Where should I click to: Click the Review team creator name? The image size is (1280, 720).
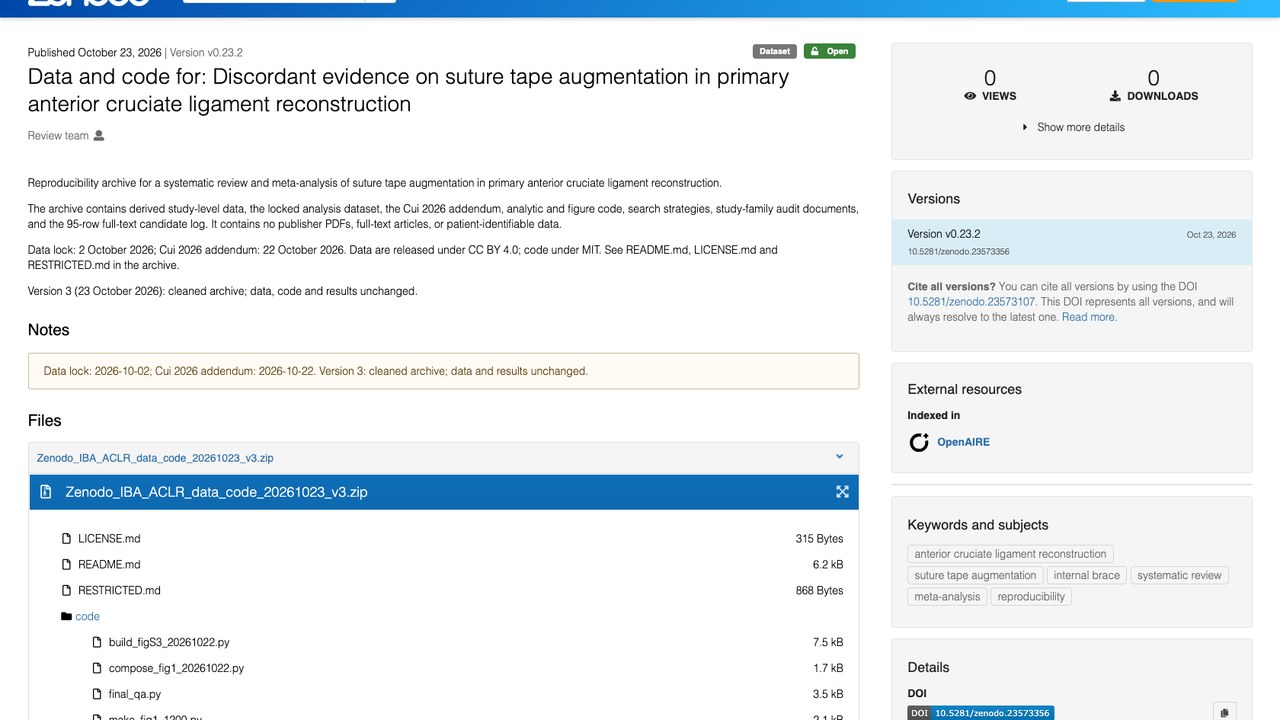58,136
